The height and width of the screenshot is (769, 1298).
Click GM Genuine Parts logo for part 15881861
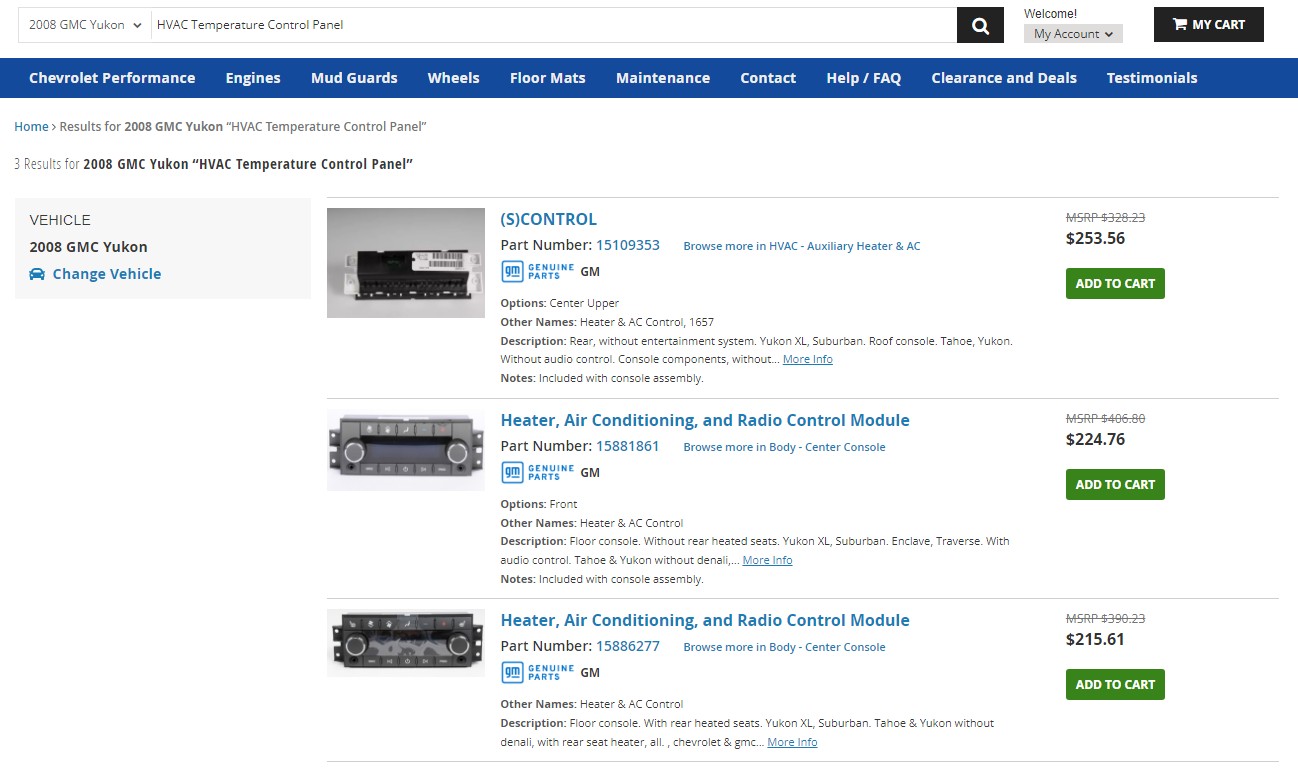(538, 472)
